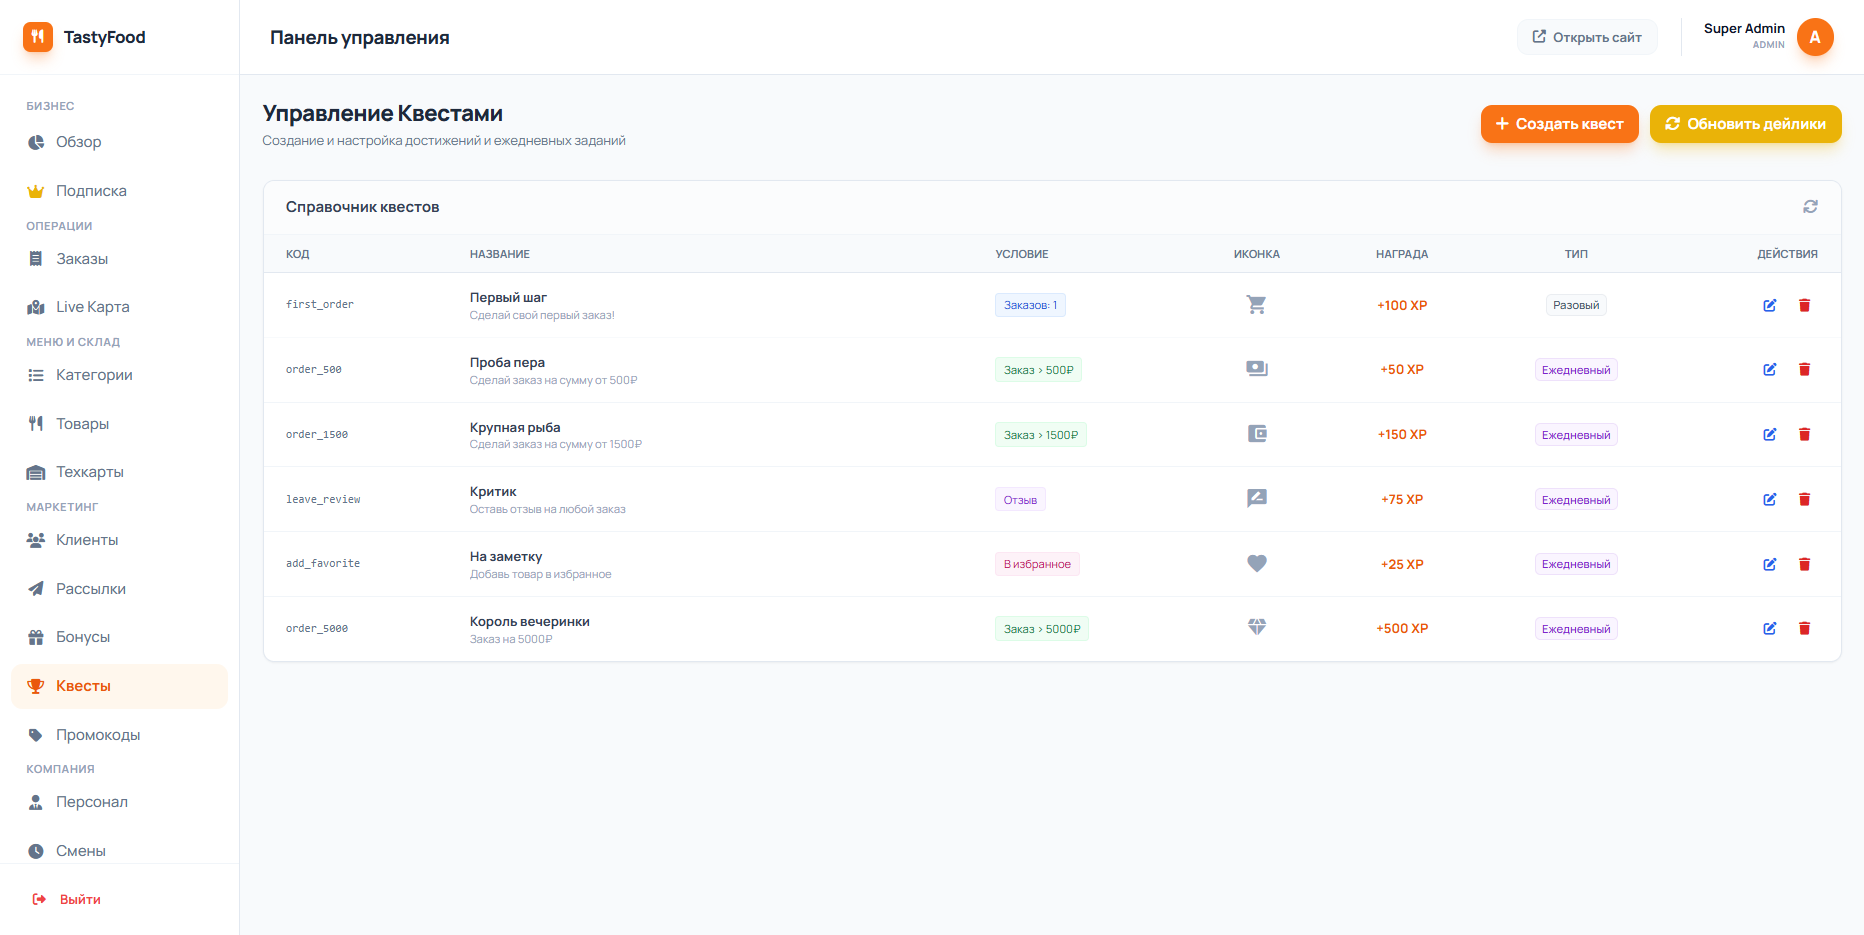
Task: Click the edit icon for Крупная рыба quest
Action: pos(1769,435)
